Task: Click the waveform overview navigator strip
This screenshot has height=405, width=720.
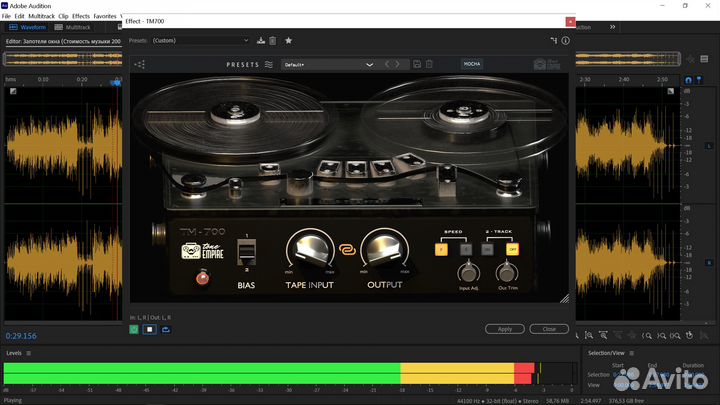Action: 62,59
